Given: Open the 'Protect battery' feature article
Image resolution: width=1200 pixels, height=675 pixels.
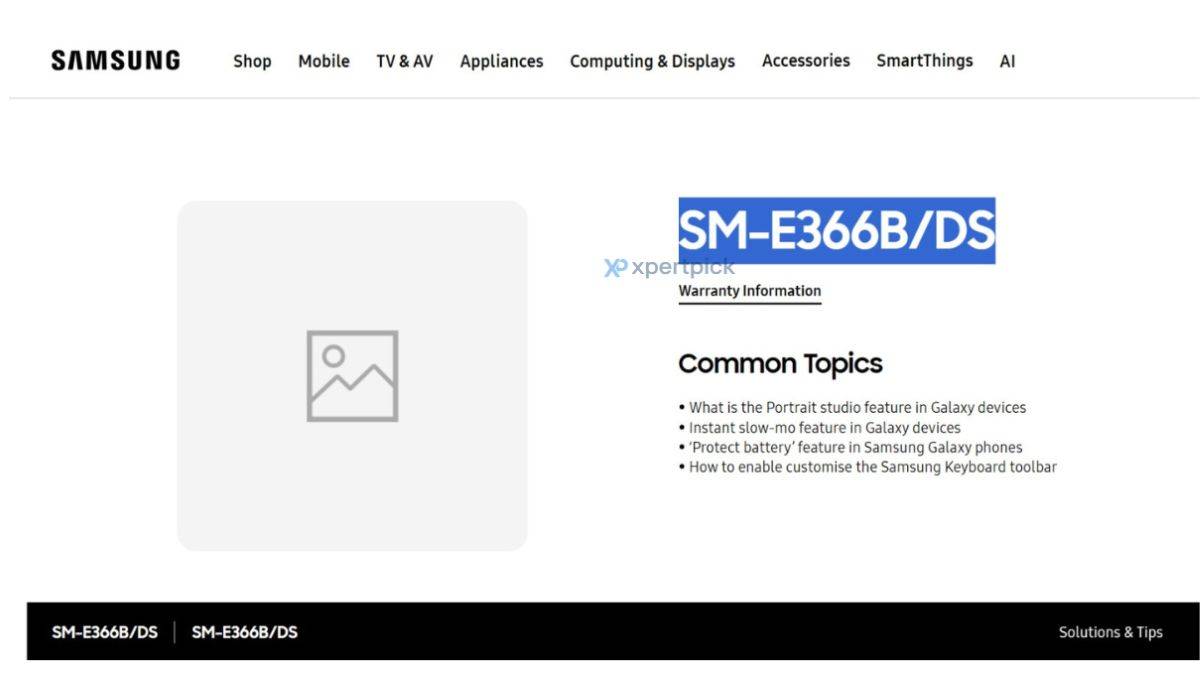Looking at the screenshot, I should (x=855, y=447).
